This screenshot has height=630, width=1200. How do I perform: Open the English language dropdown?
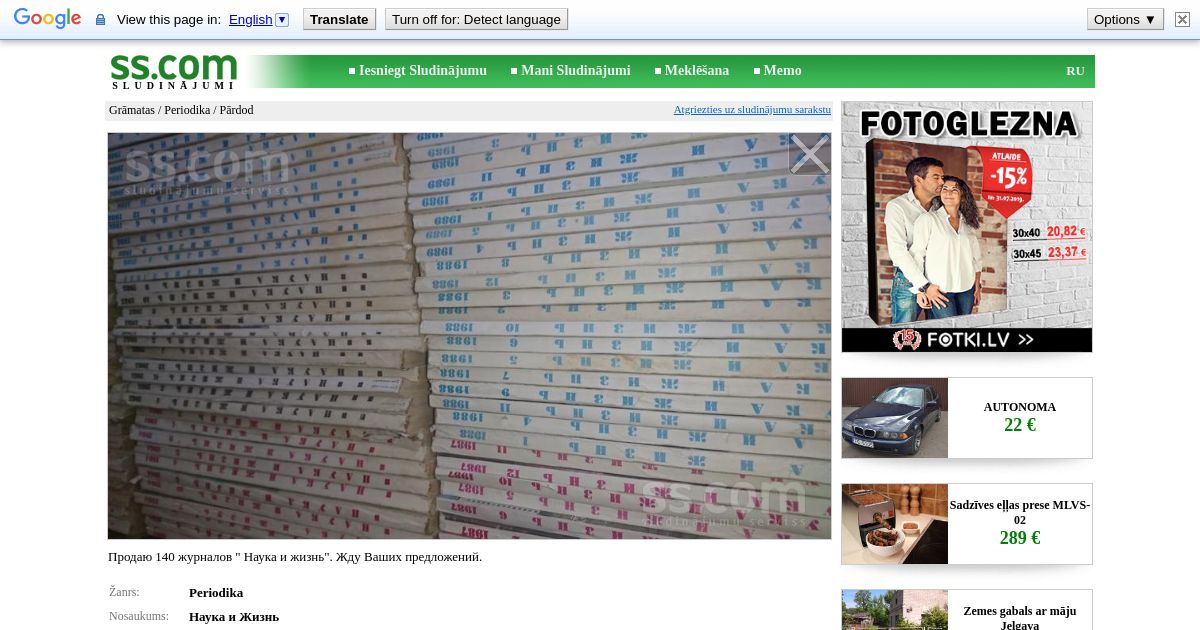click(258, 19)
